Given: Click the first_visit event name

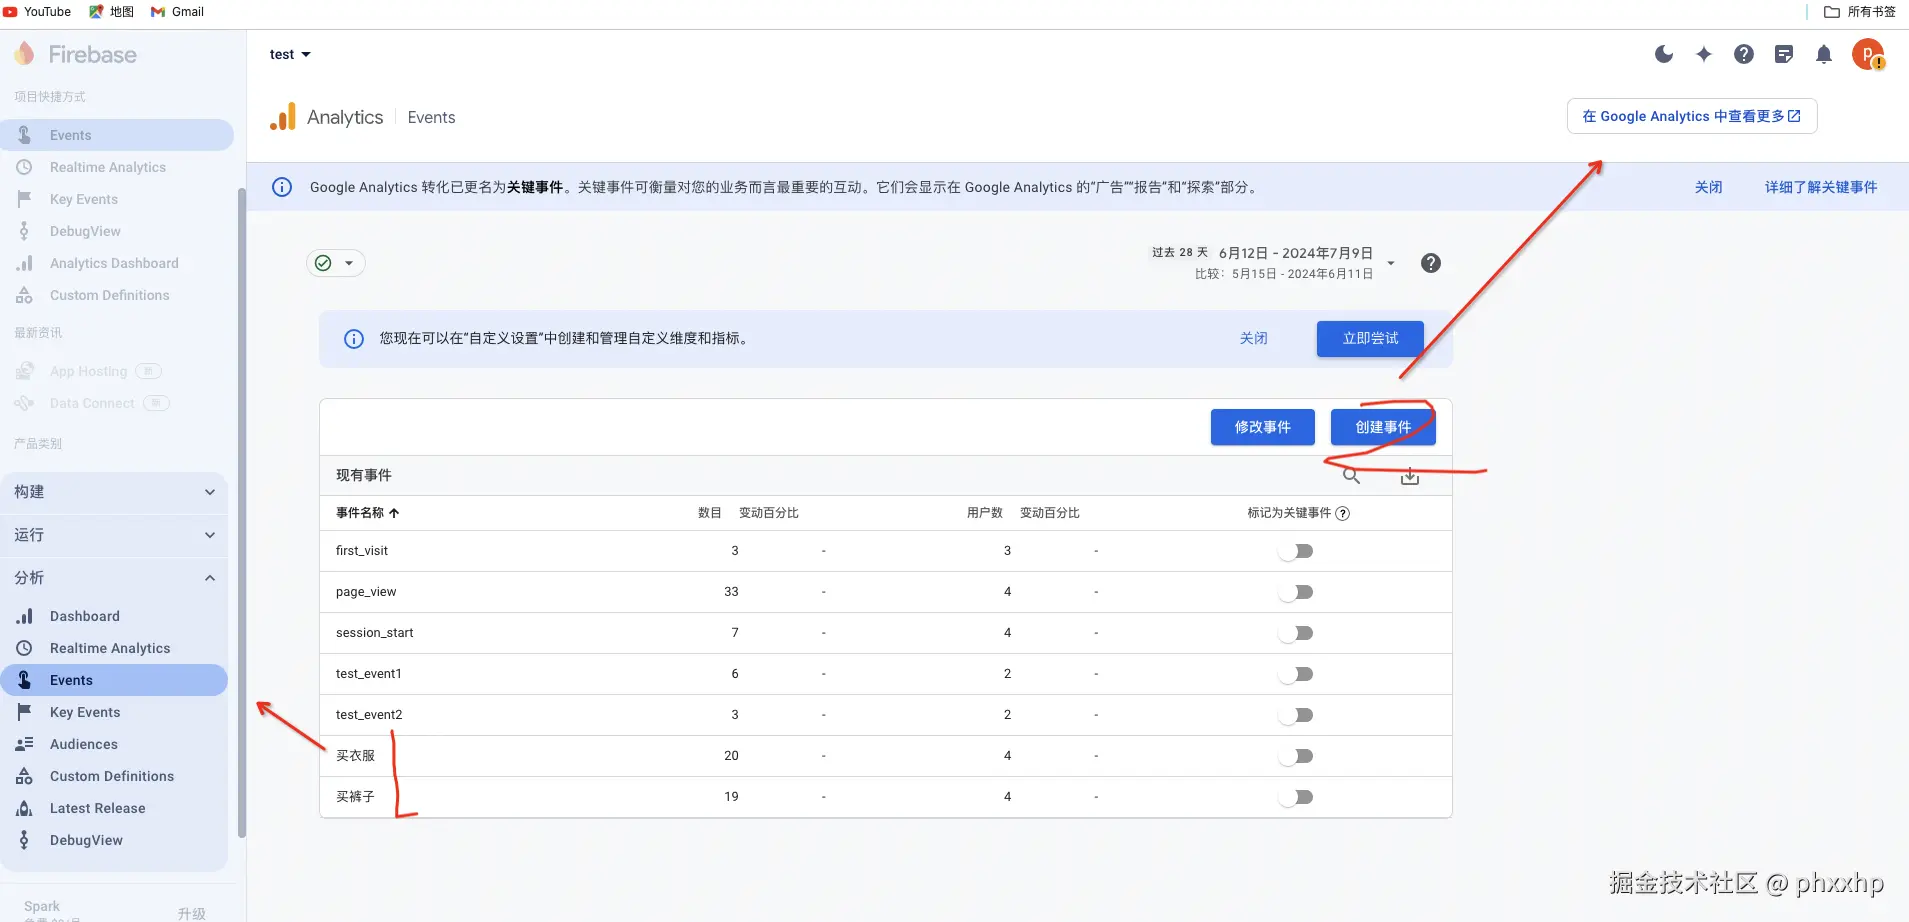Looking at the screenshot, I should (x=362, y=551).
